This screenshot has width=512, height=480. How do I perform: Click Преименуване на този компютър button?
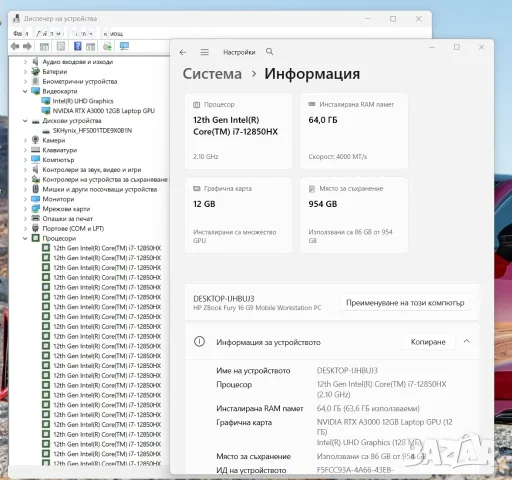(405, 303)
